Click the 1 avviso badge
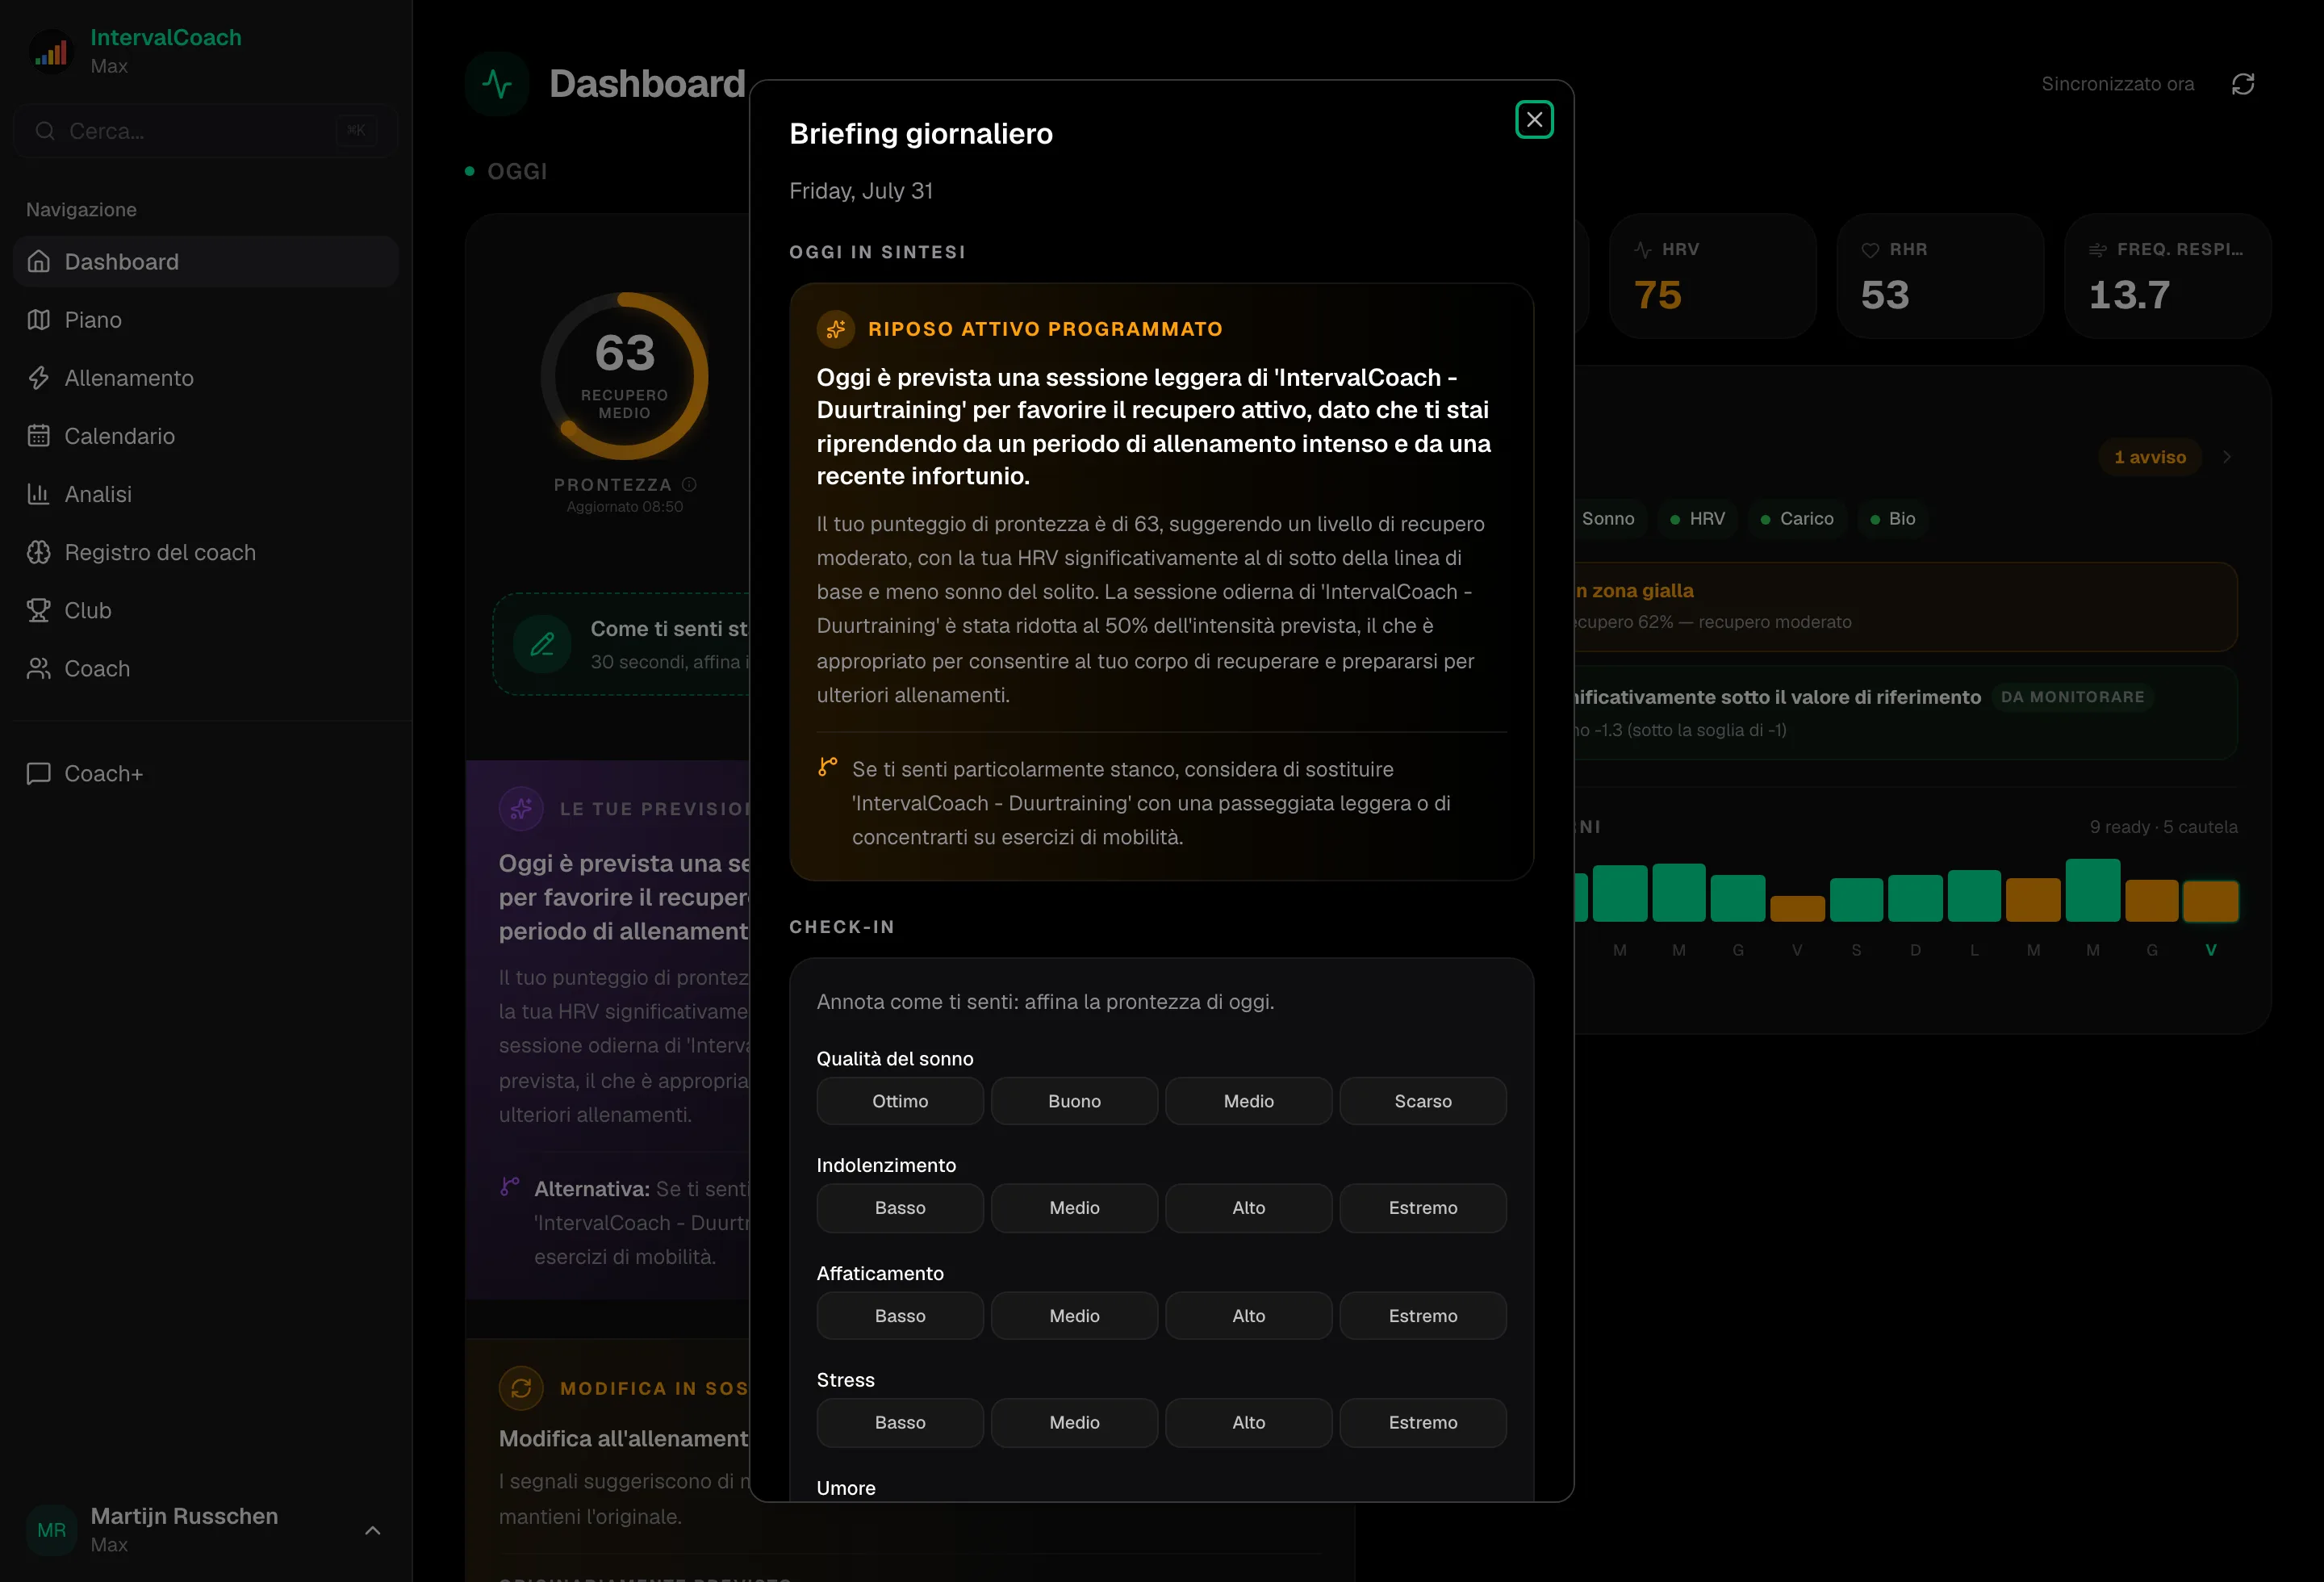Screen dimensions: 2324x1582 tap(2150, 457)
